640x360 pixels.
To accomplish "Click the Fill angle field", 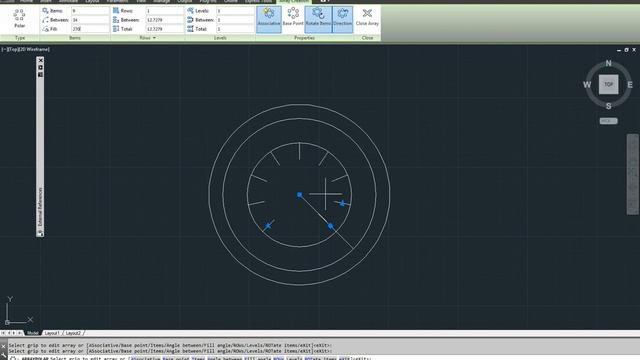I will click(90, 29).
